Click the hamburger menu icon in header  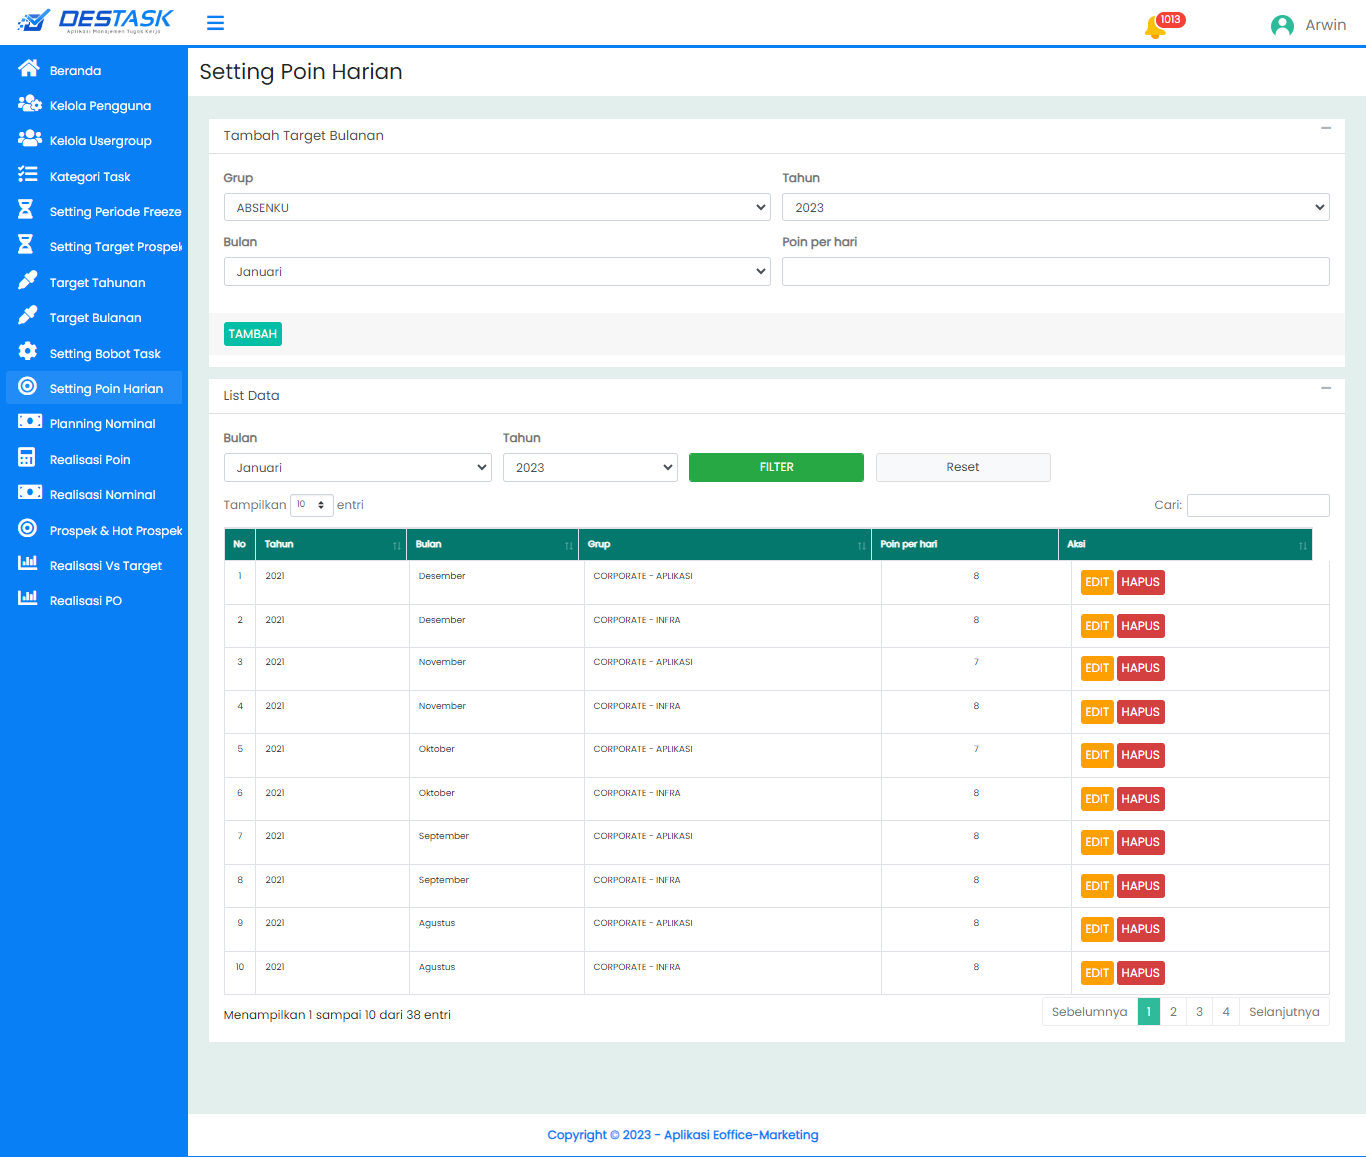tap(215, 23)
